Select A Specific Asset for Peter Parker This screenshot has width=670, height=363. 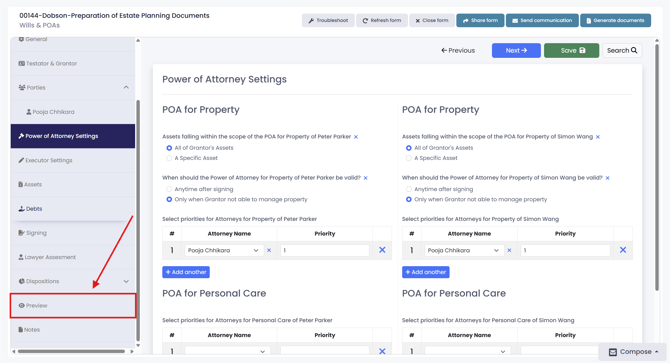tap(169, 158)
